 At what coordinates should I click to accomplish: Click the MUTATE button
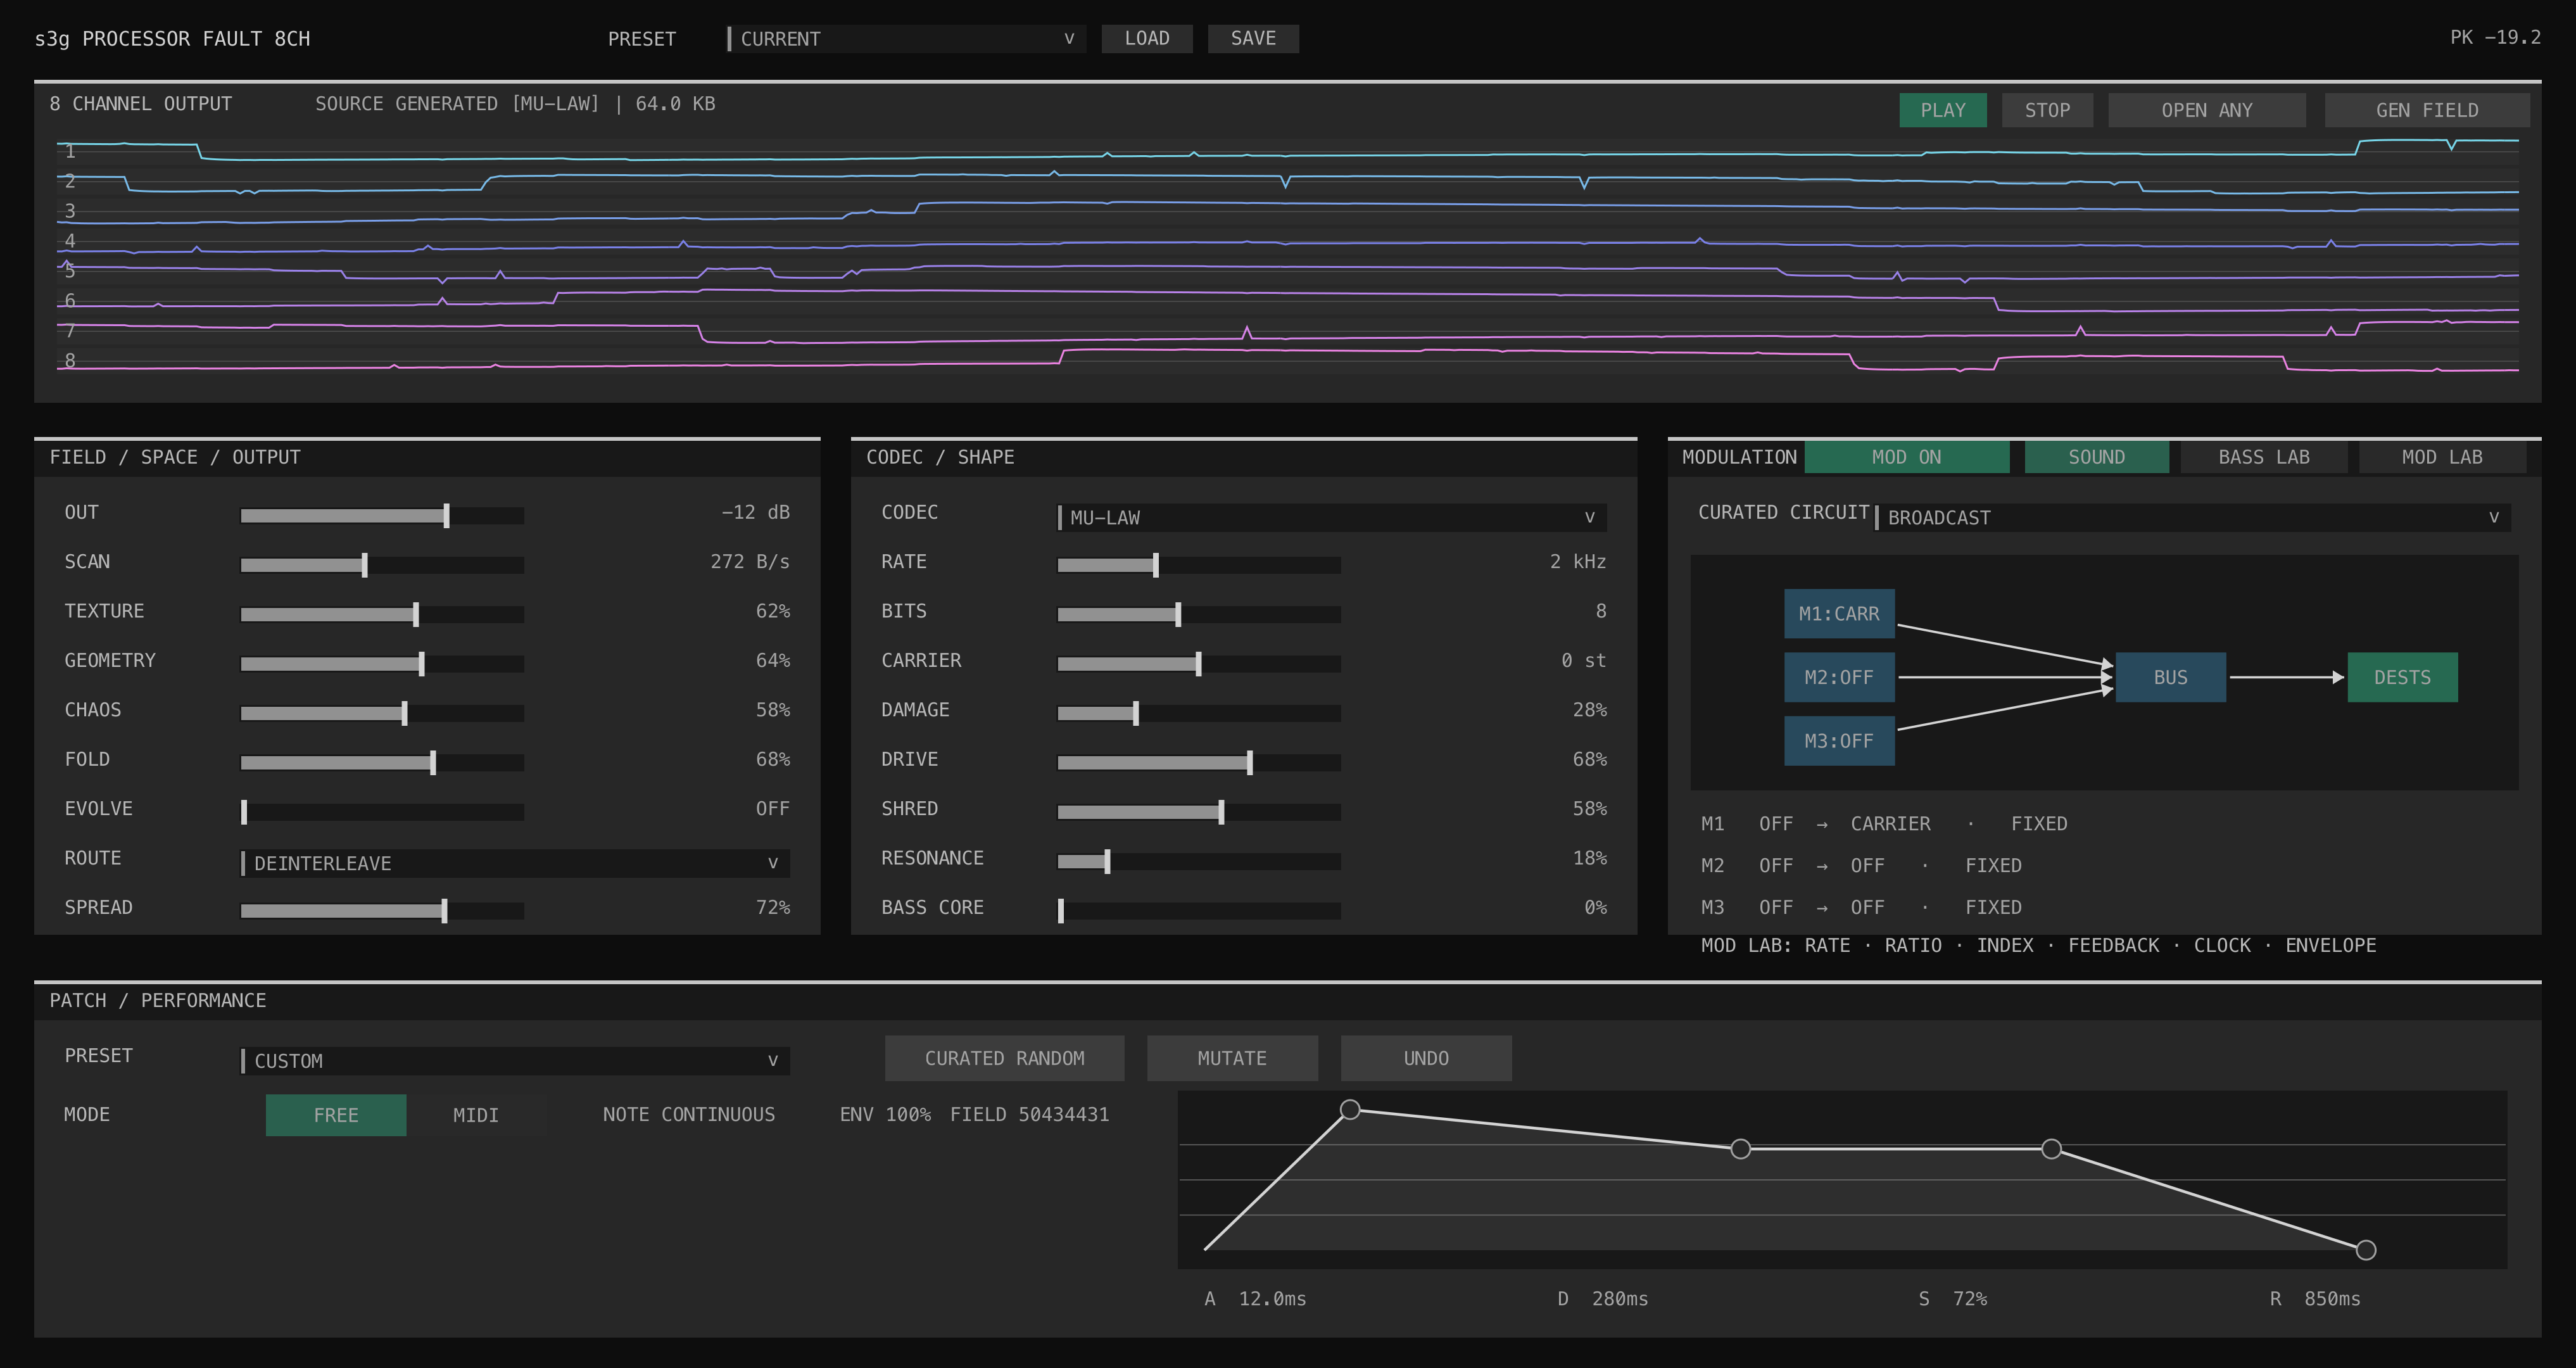[x=1232, y=1058]
